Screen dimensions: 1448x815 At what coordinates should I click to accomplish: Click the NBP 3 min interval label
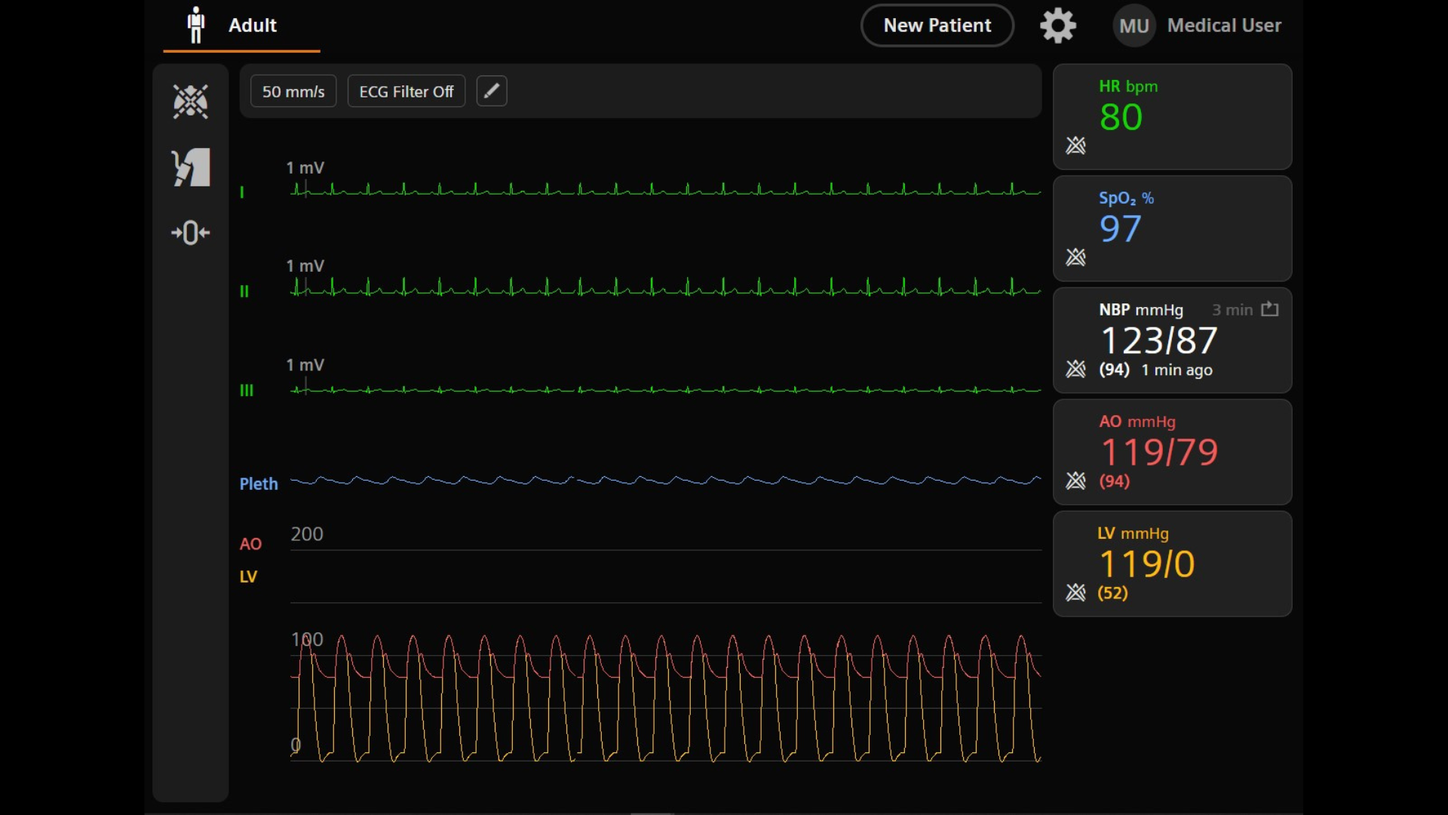[x=1232, y=310]
